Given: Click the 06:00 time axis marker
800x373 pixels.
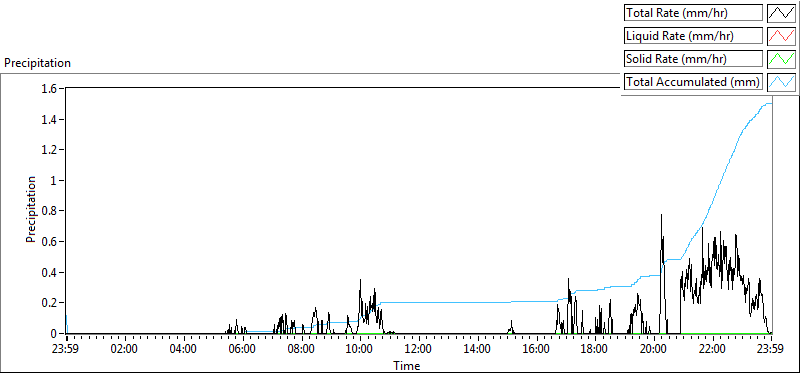Looking at the screenshot, I should coord(243,350).
